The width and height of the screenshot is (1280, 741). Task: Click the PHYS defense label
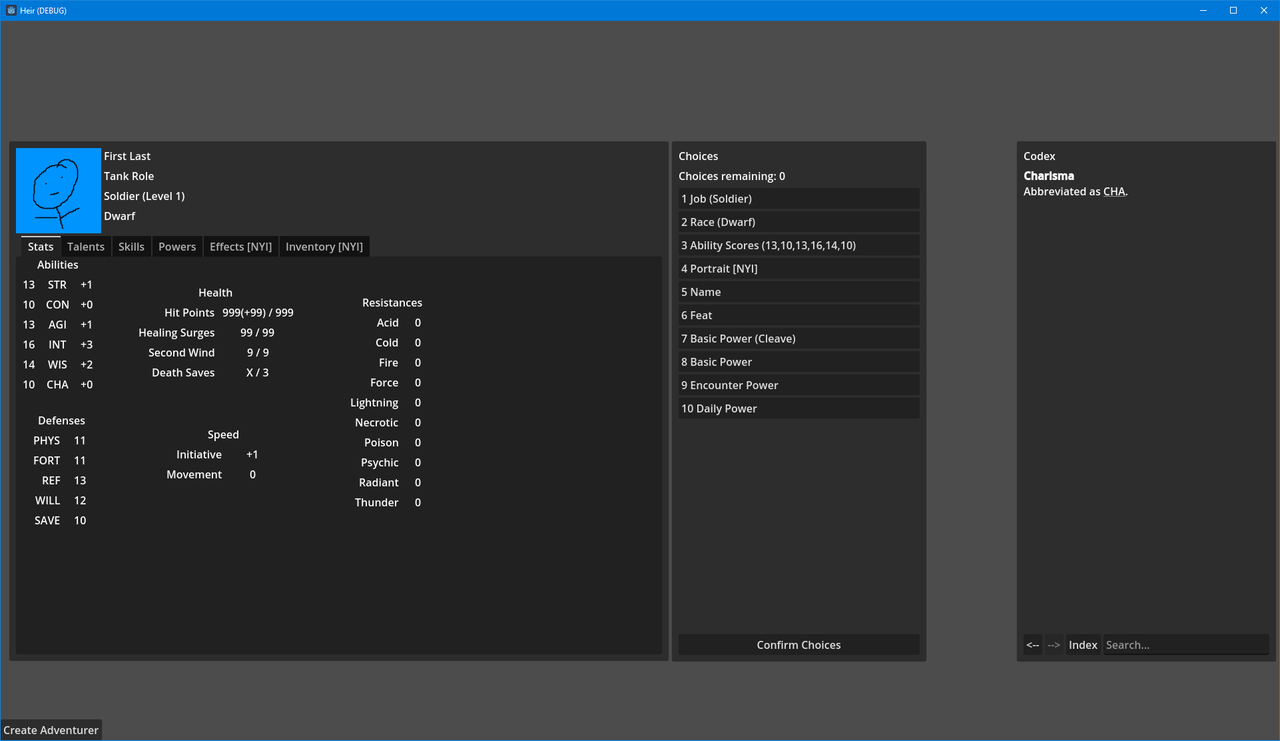46,441
